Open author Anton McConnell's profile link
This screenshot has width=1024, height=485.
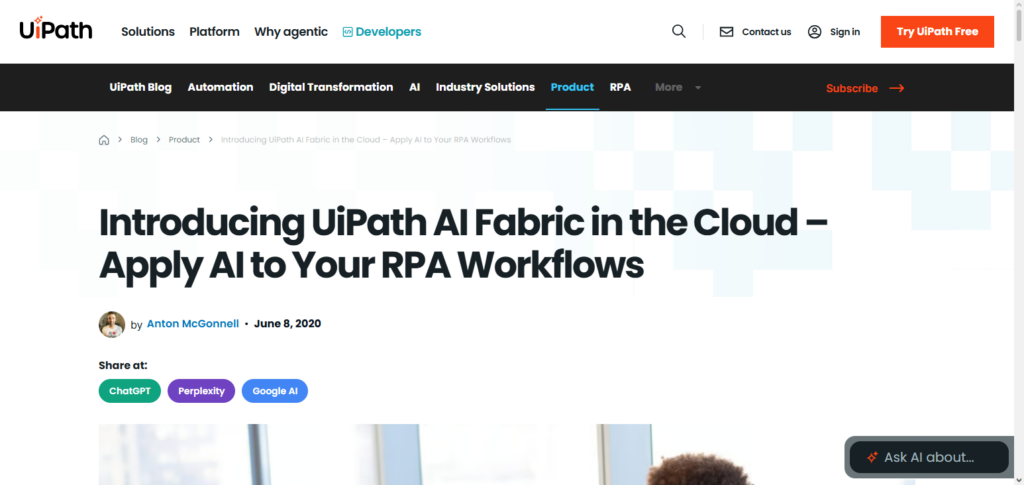[x=193, y=324]
